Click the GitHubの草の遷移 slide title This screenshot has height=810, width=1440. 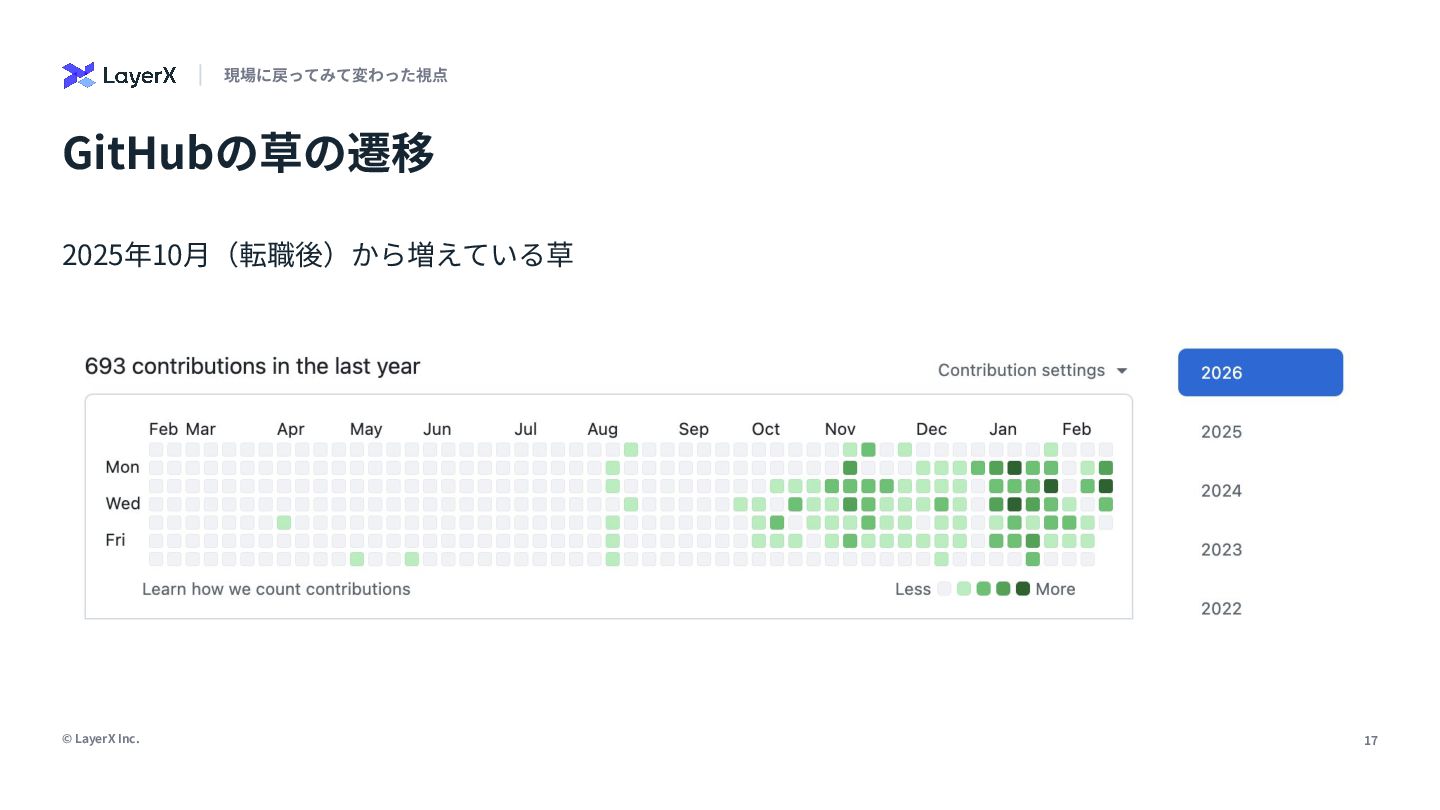point(248,153)
